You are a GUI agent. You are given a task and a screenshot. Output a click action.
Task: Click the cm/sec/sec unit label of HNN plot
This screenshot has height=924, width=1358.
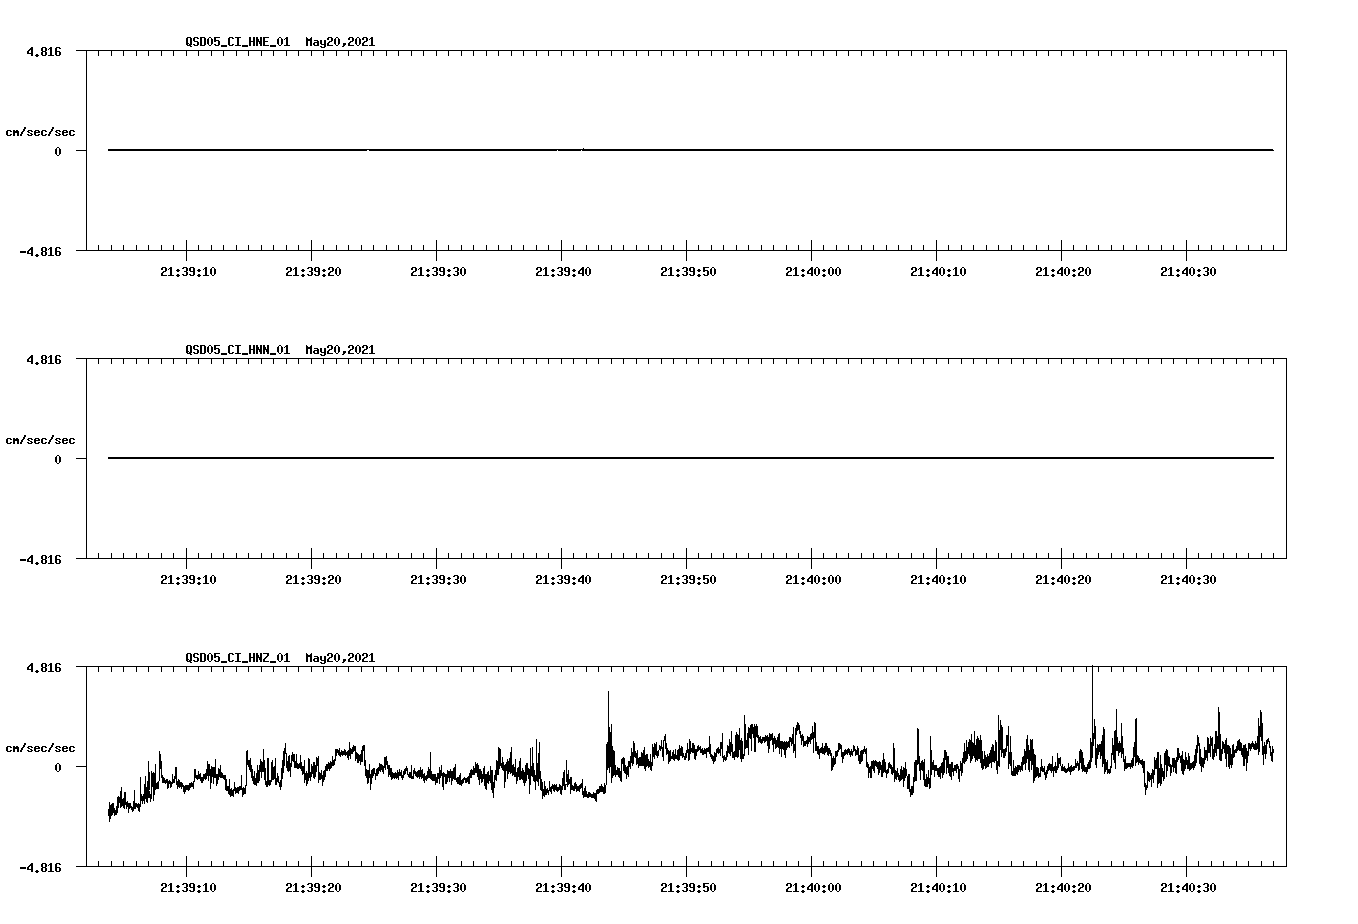click(40, 440)
